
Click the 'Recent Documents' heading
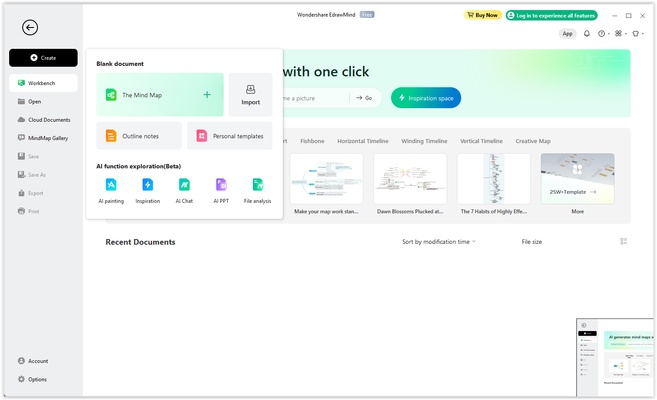coord(140,242)
